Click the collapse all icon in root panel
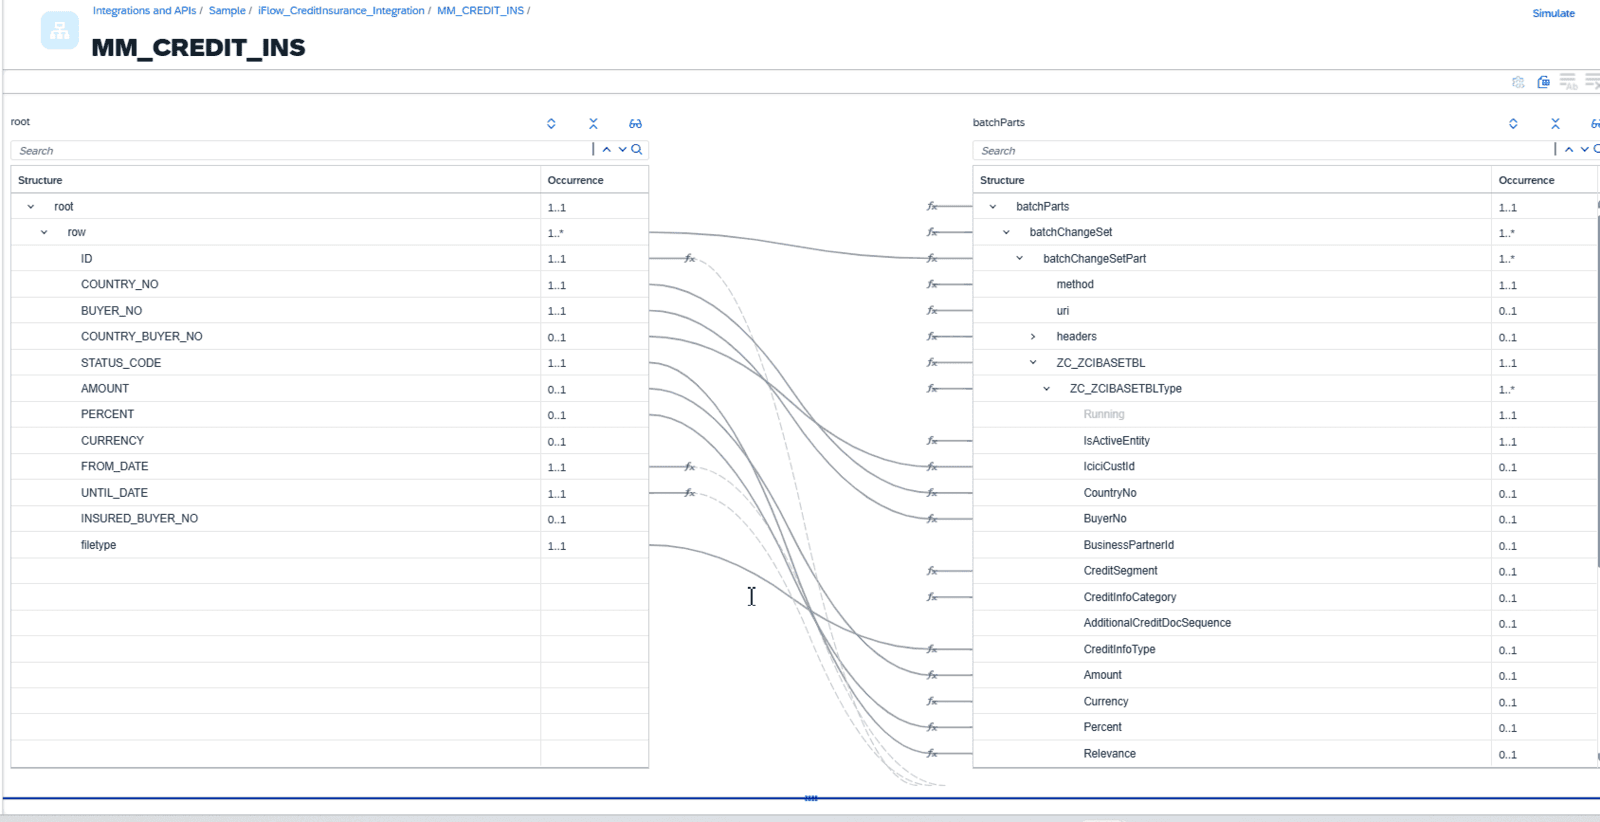The width and height of the screenshot is (1600, 822). coord(593,124)
